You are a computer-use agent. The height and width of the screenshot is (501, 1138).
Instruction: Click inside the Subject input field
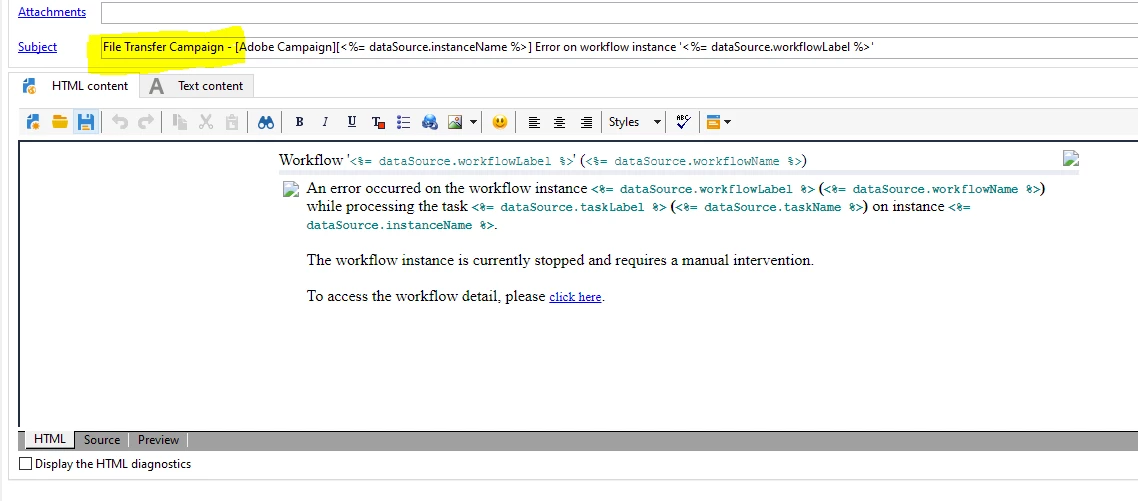point(619,47)
